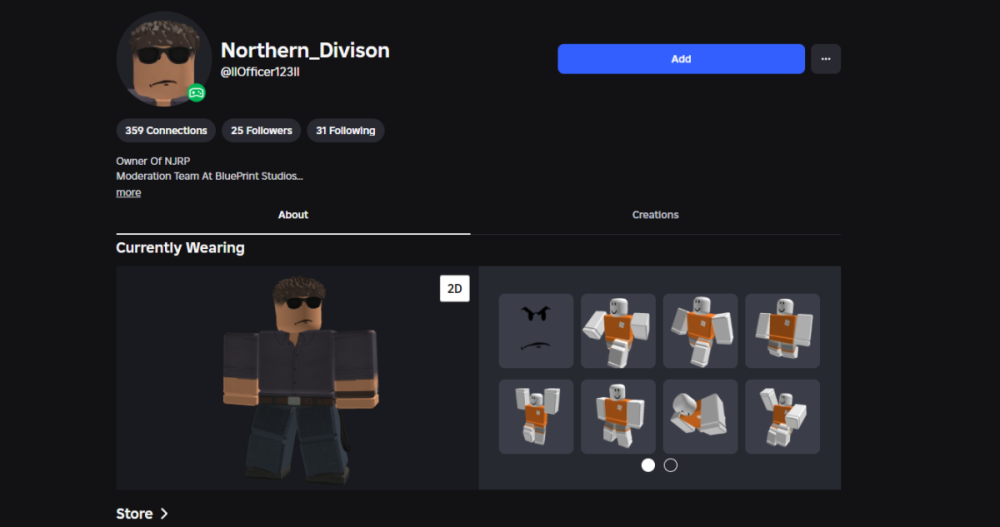The image size is (1000, 527).
Task: Click the blue Add button
Action: (x=681, y=59)
